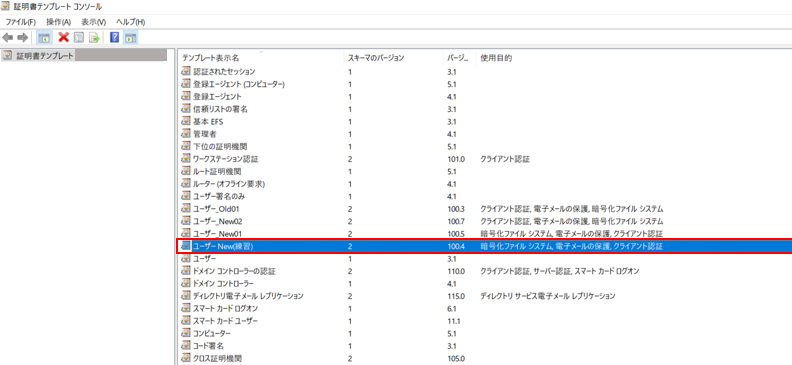Select ディレクトリ電子メール レプリケーション template
Viewport: 792px width, 365px height.
pyautogui.click(x=248, y=296)
